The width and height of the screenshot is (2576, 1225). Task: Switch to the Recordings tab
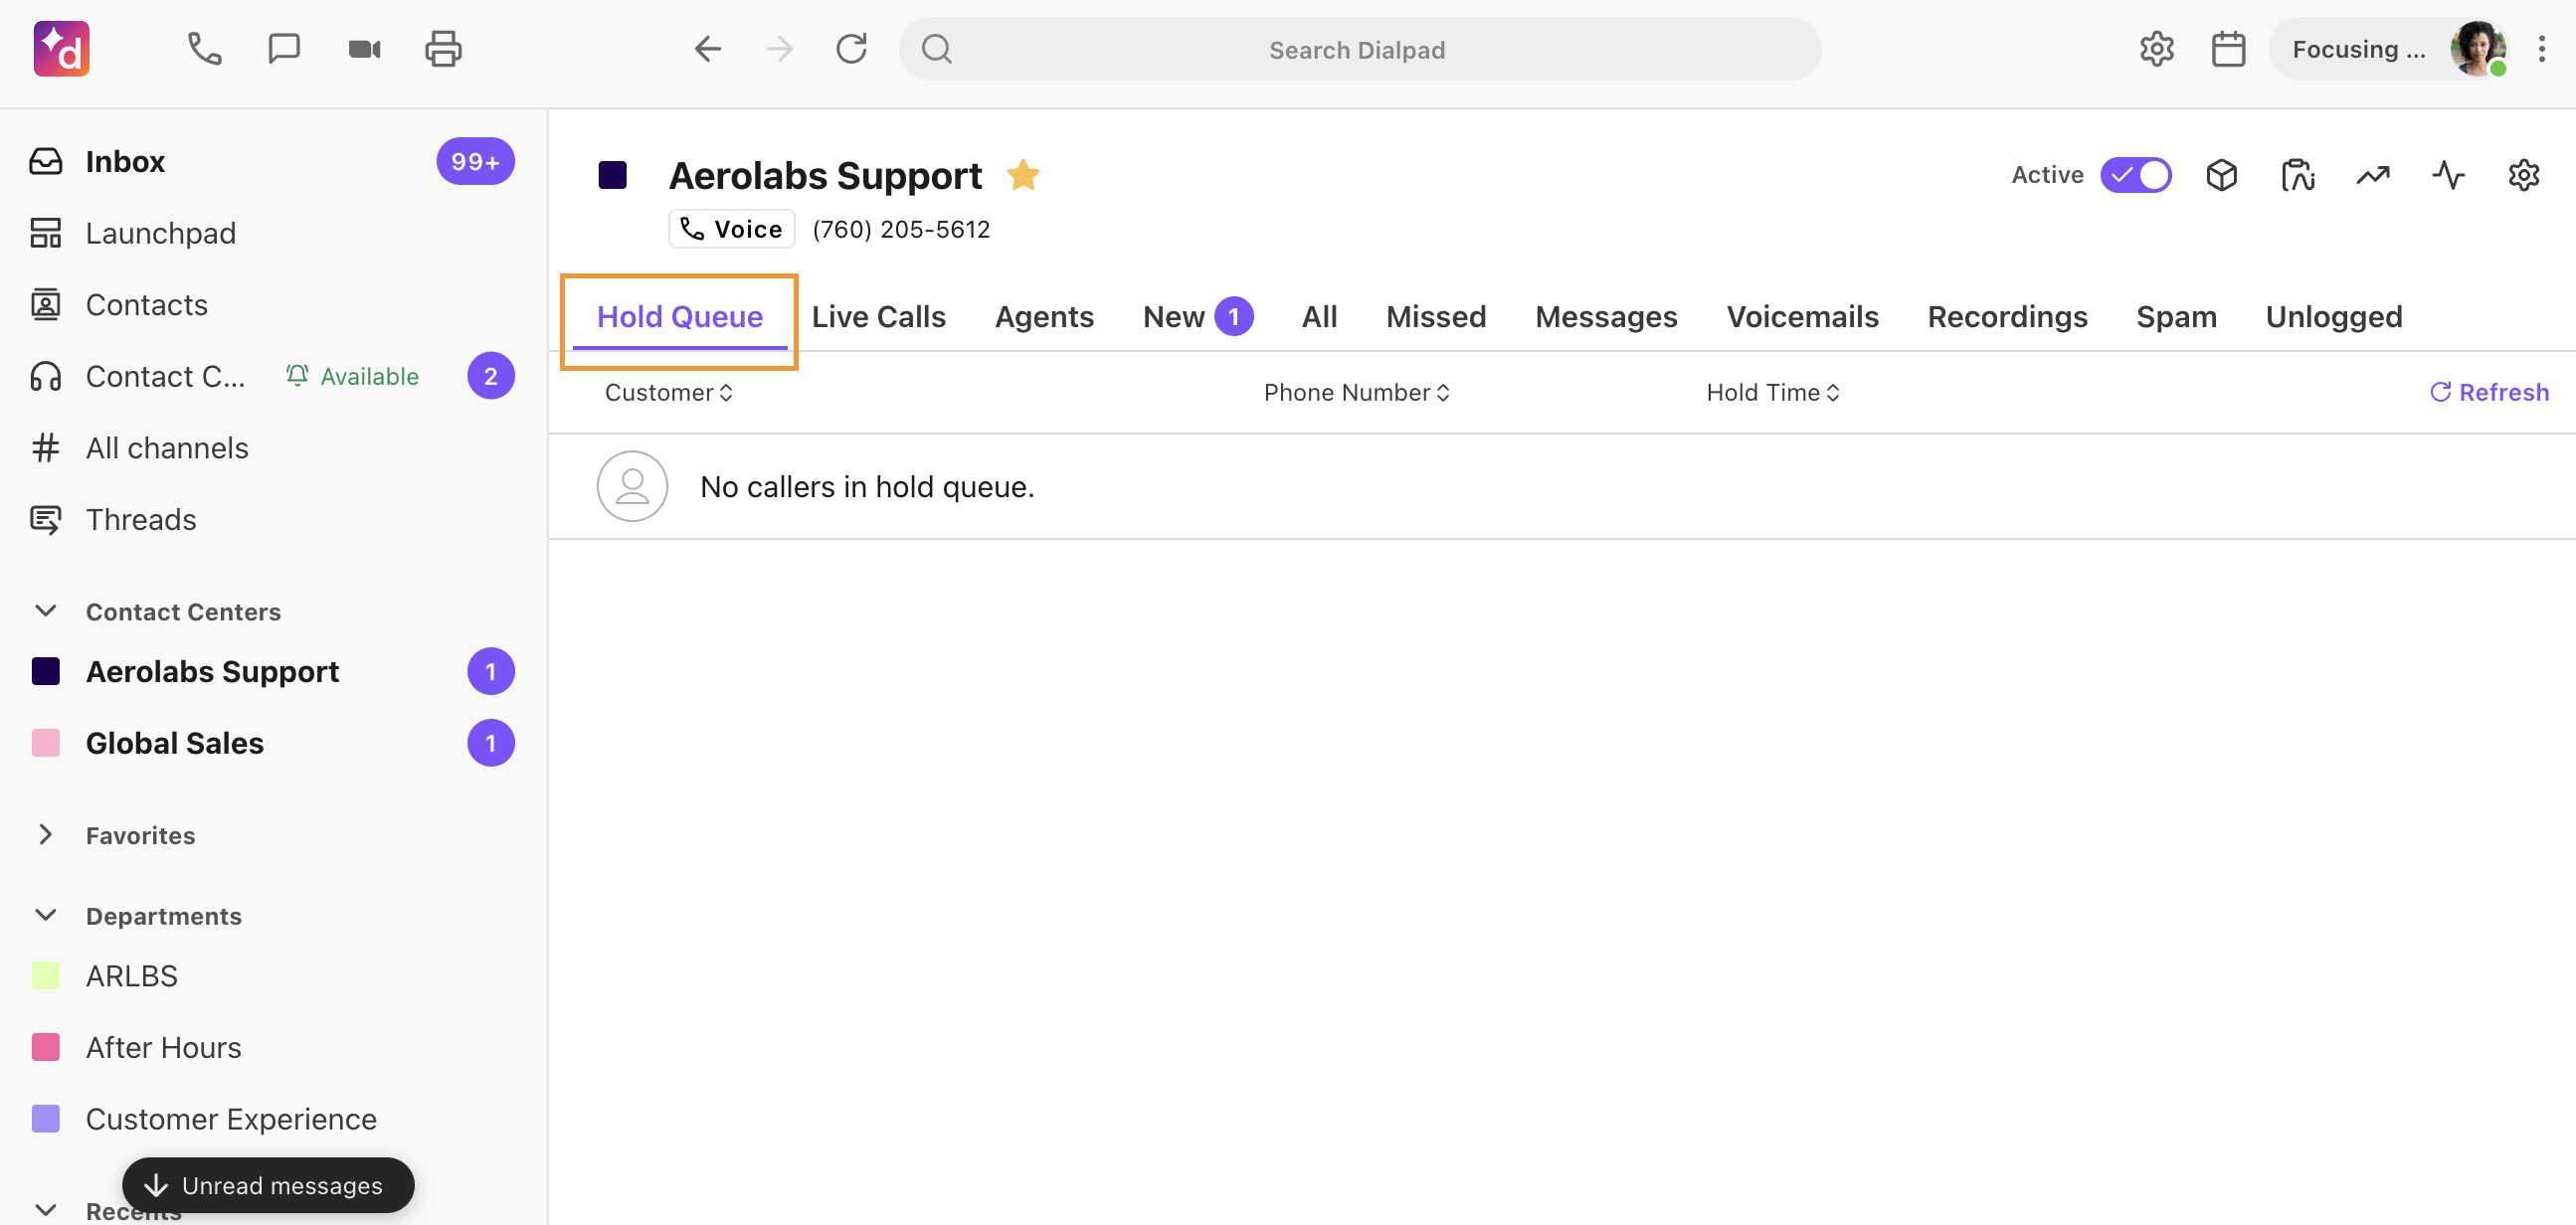click(x=2007, y=317)
